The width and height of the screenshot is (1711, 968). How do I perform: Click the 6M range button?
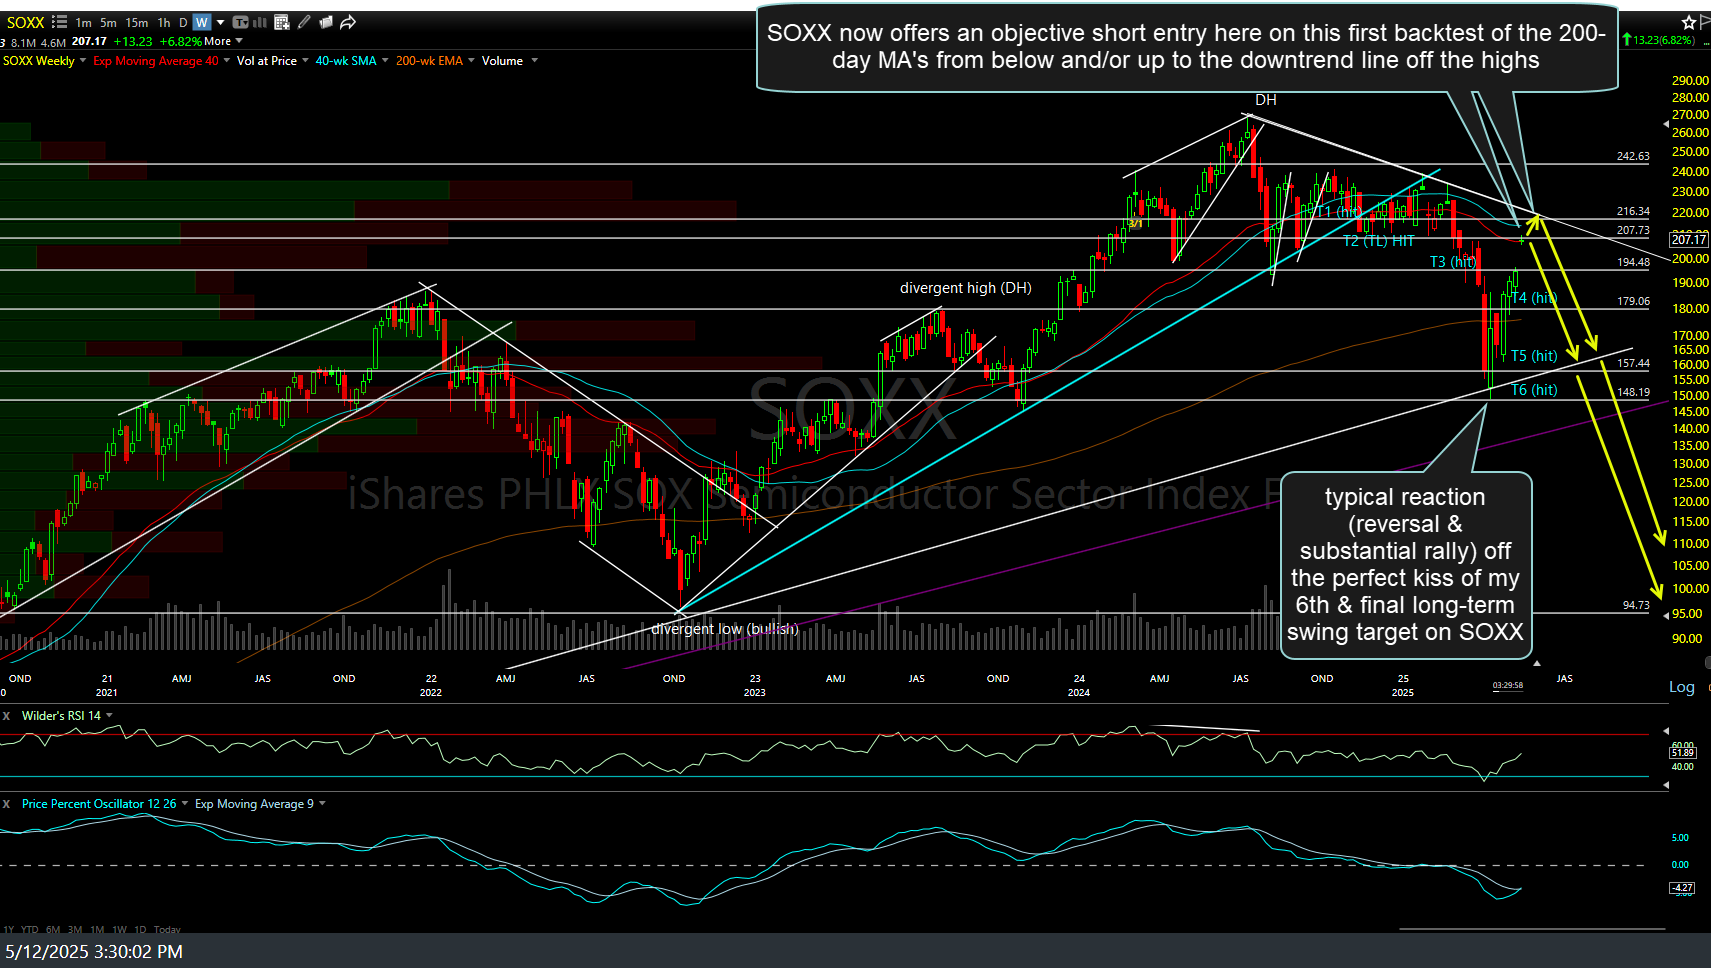[53, 929]
